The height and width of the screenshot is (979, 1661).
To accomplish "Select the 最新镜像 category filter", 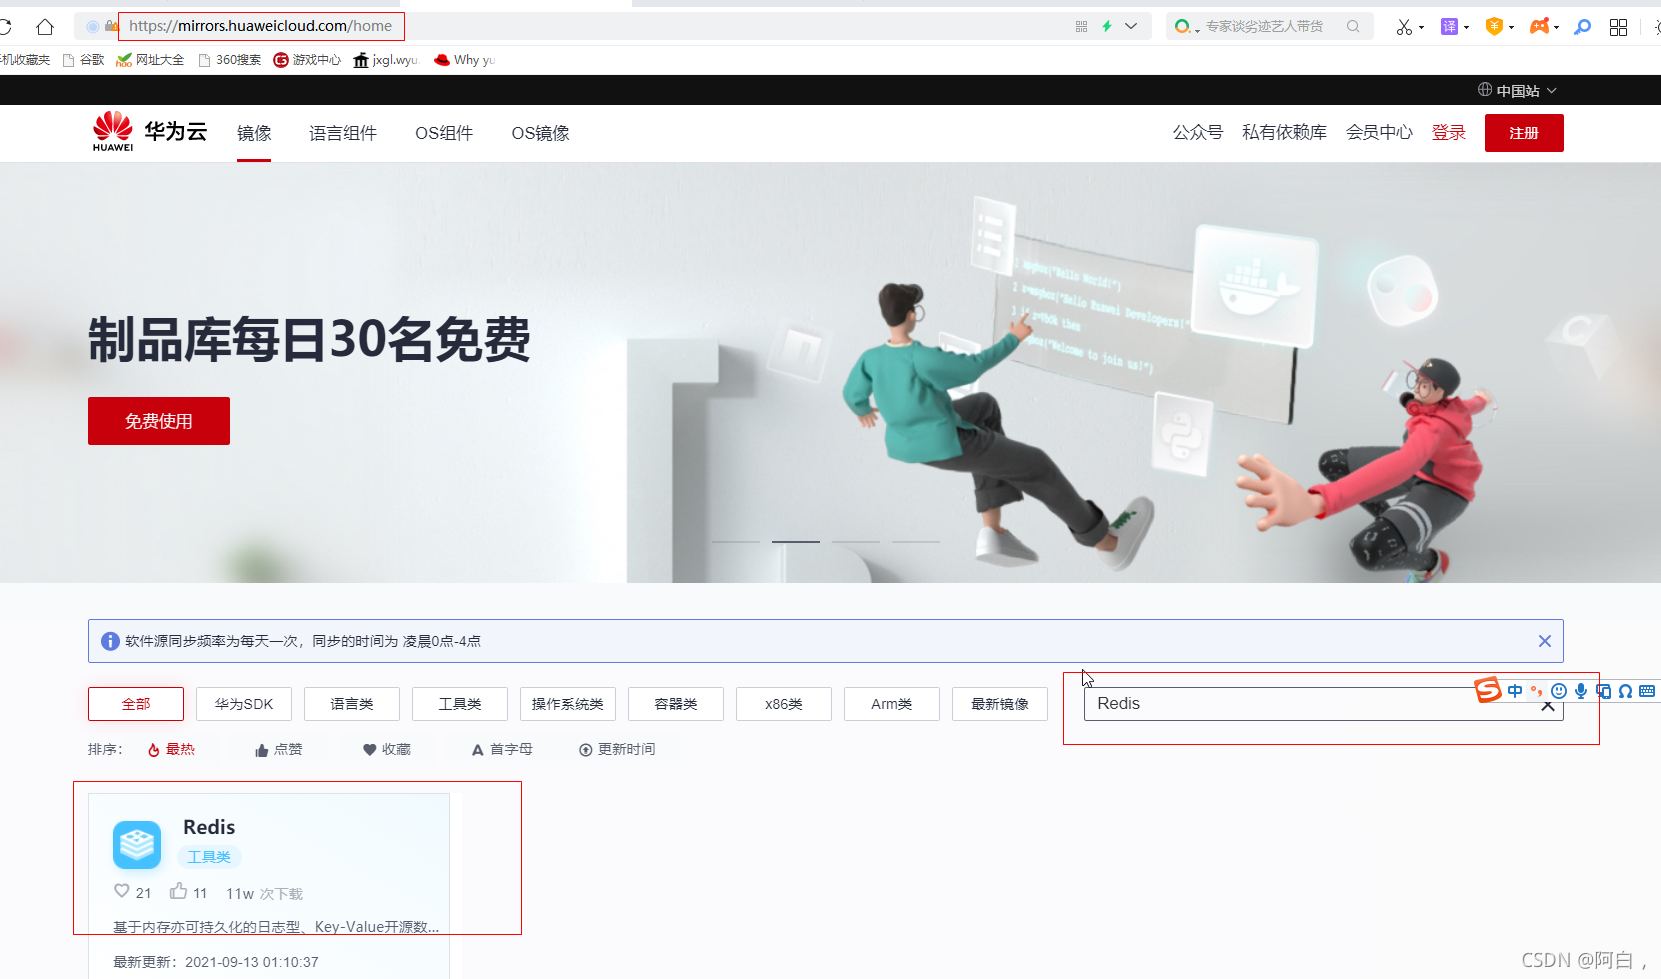I will click(1000, 704).
